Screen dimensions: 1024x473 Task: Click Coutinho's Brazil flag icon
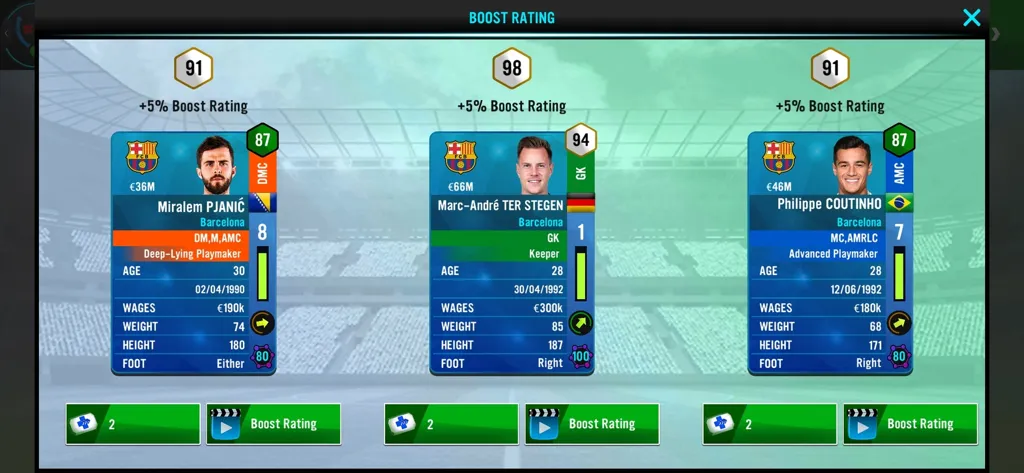[x=899, y=203]
